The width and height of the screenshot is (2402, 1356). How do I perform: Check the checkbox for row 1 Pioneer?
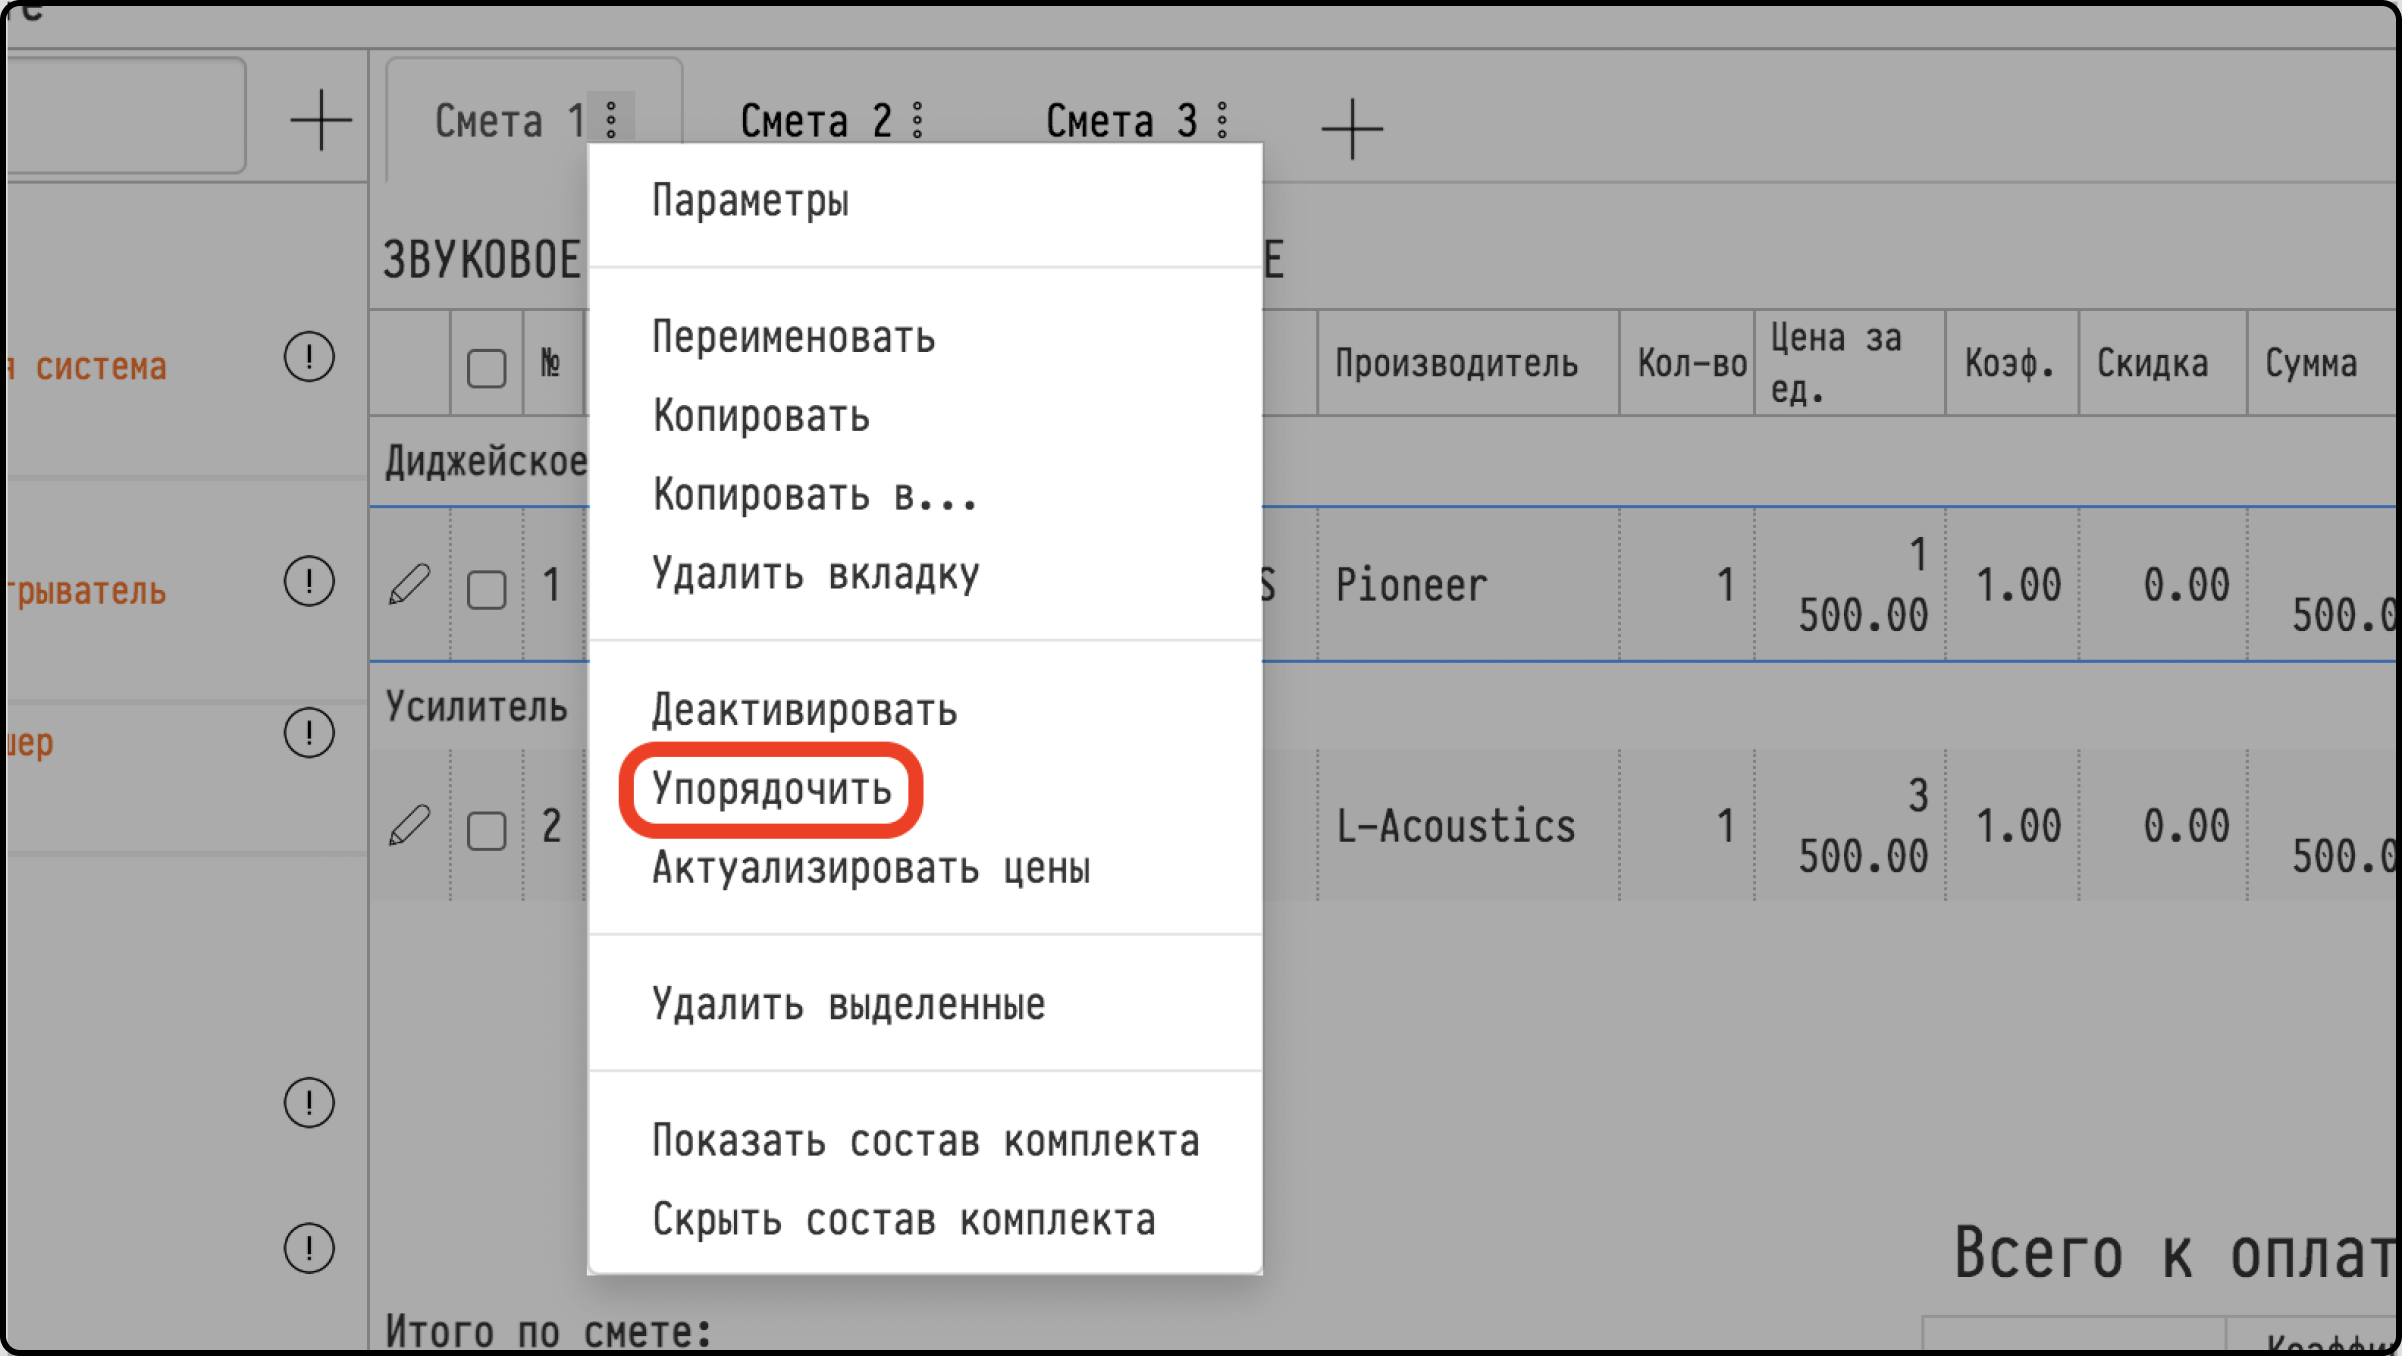click(x=487, y=590)
